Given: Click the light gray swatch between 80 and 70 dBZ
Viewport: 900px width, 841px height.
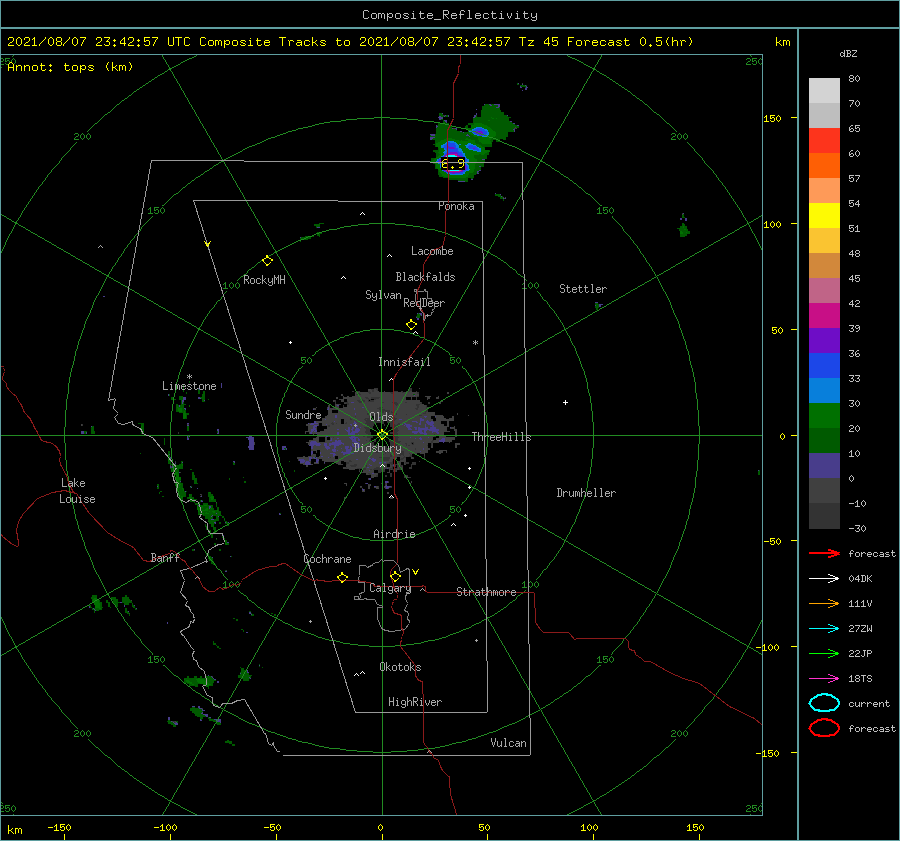Looking at the screenshot, I should click(x=824, y=91).
